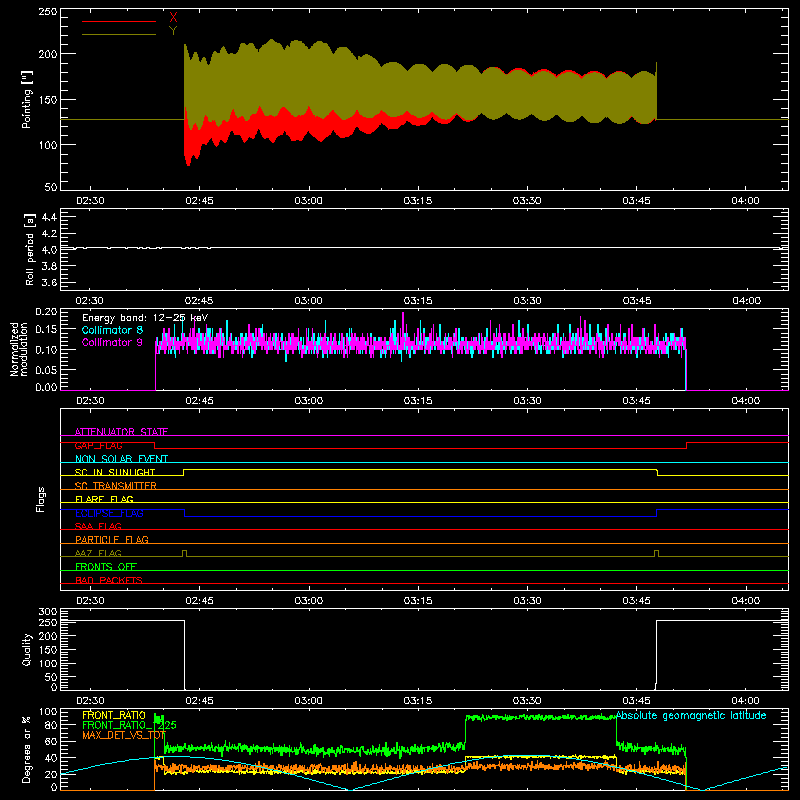Select the 'X' legend label in the Pointing plot
Viewport: 800px width, 800px height.
[173, 18]
